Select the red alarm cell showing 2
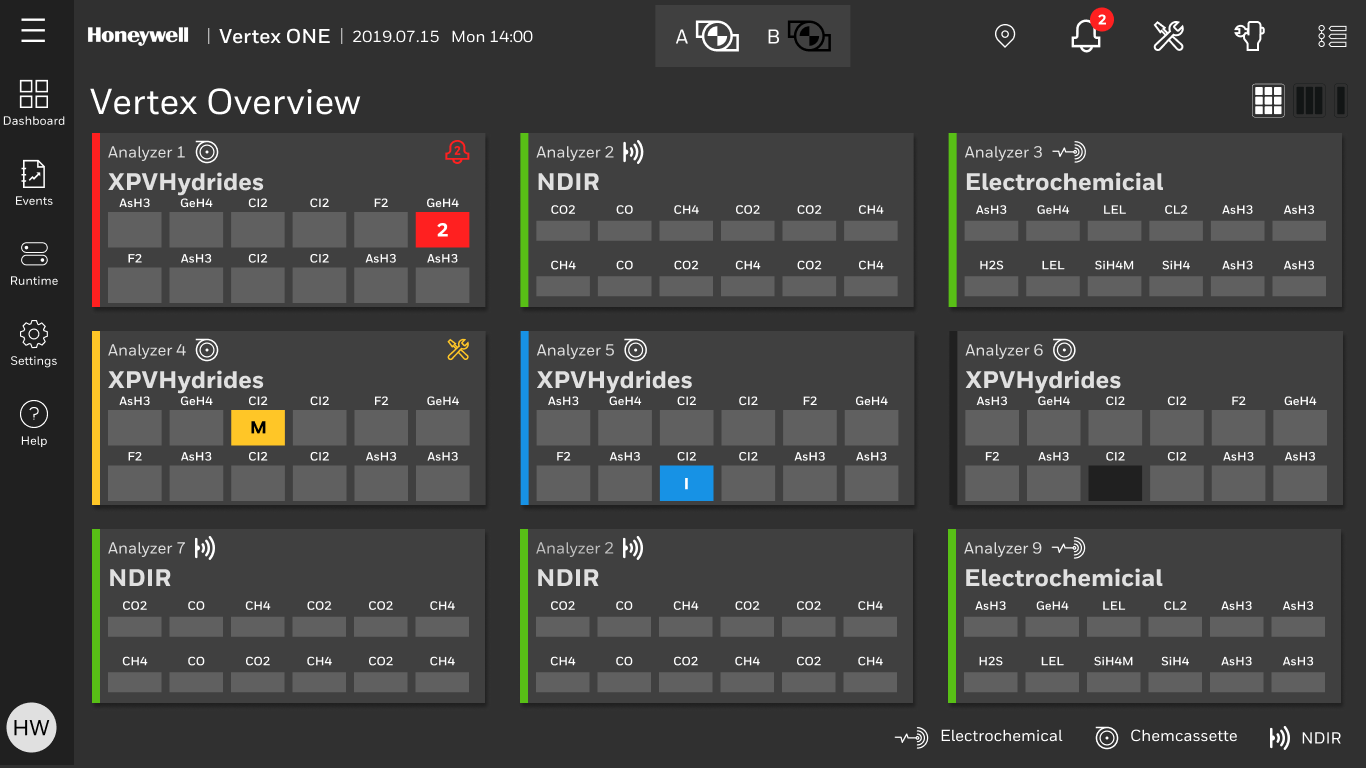 [x=442, y=230]
